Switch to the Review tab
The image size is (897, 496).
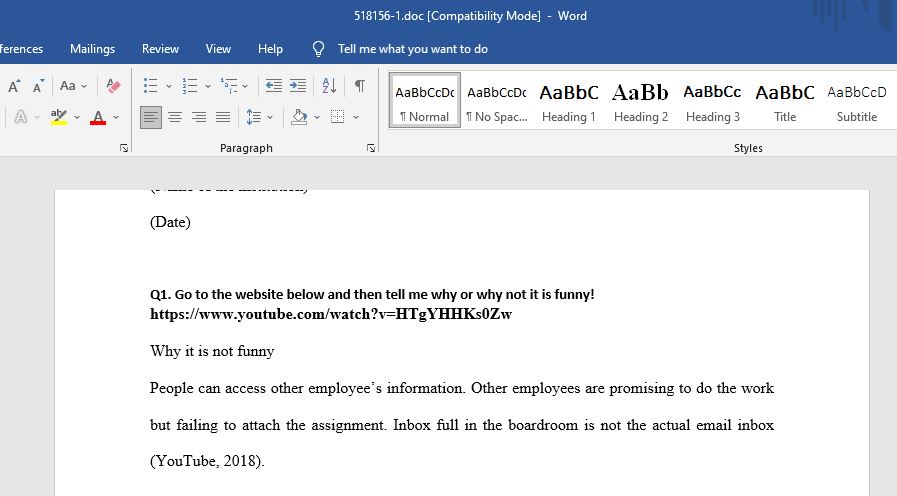[160, 49]
